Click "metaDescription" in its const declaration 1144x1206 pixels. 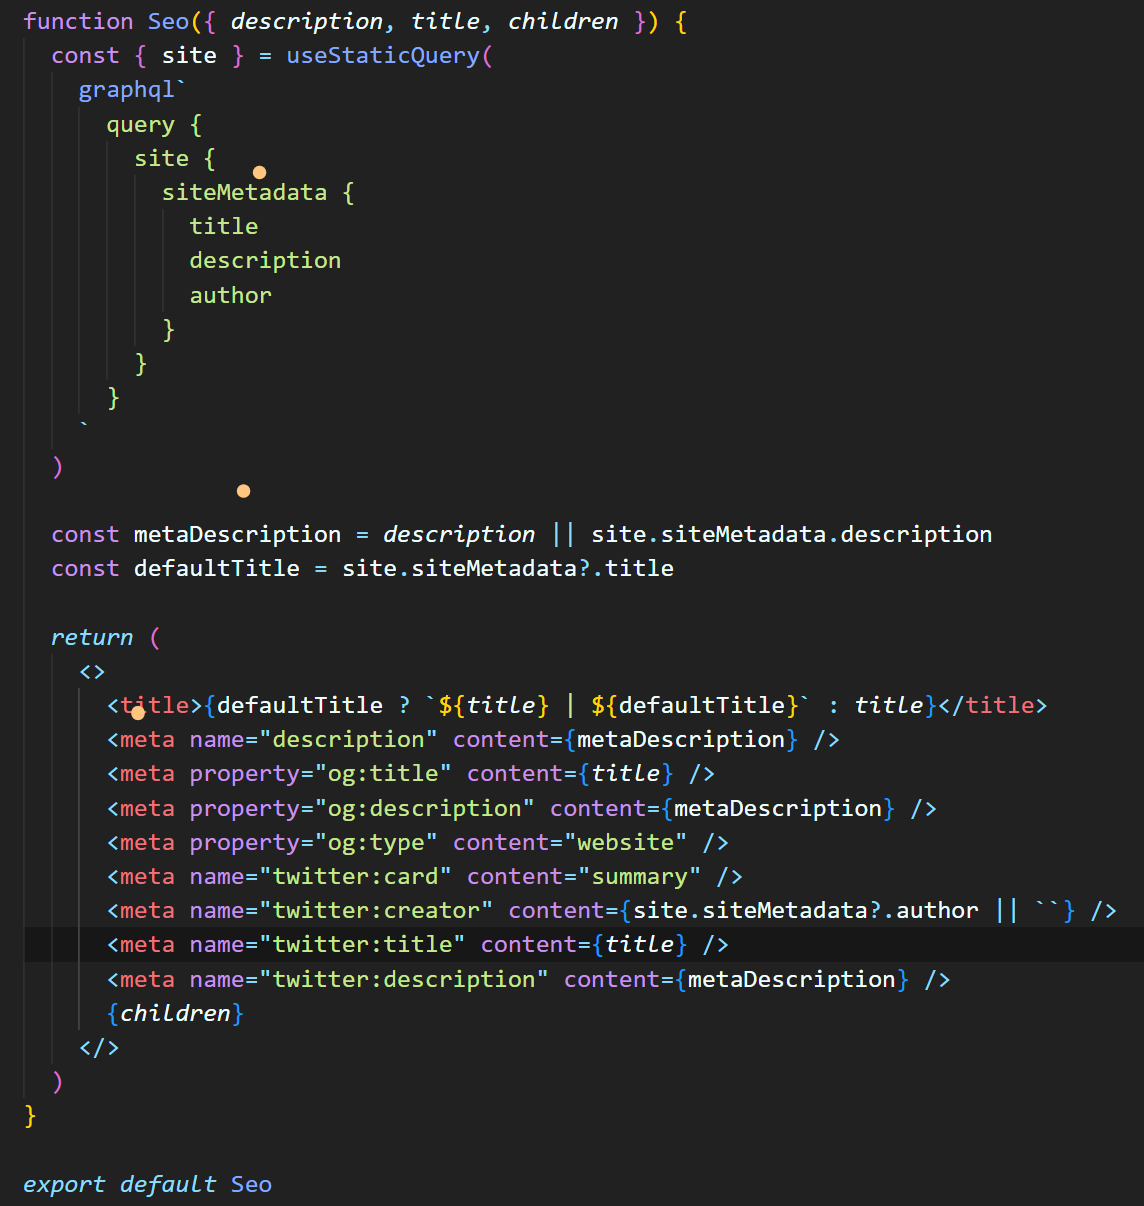tap(237, 534)
